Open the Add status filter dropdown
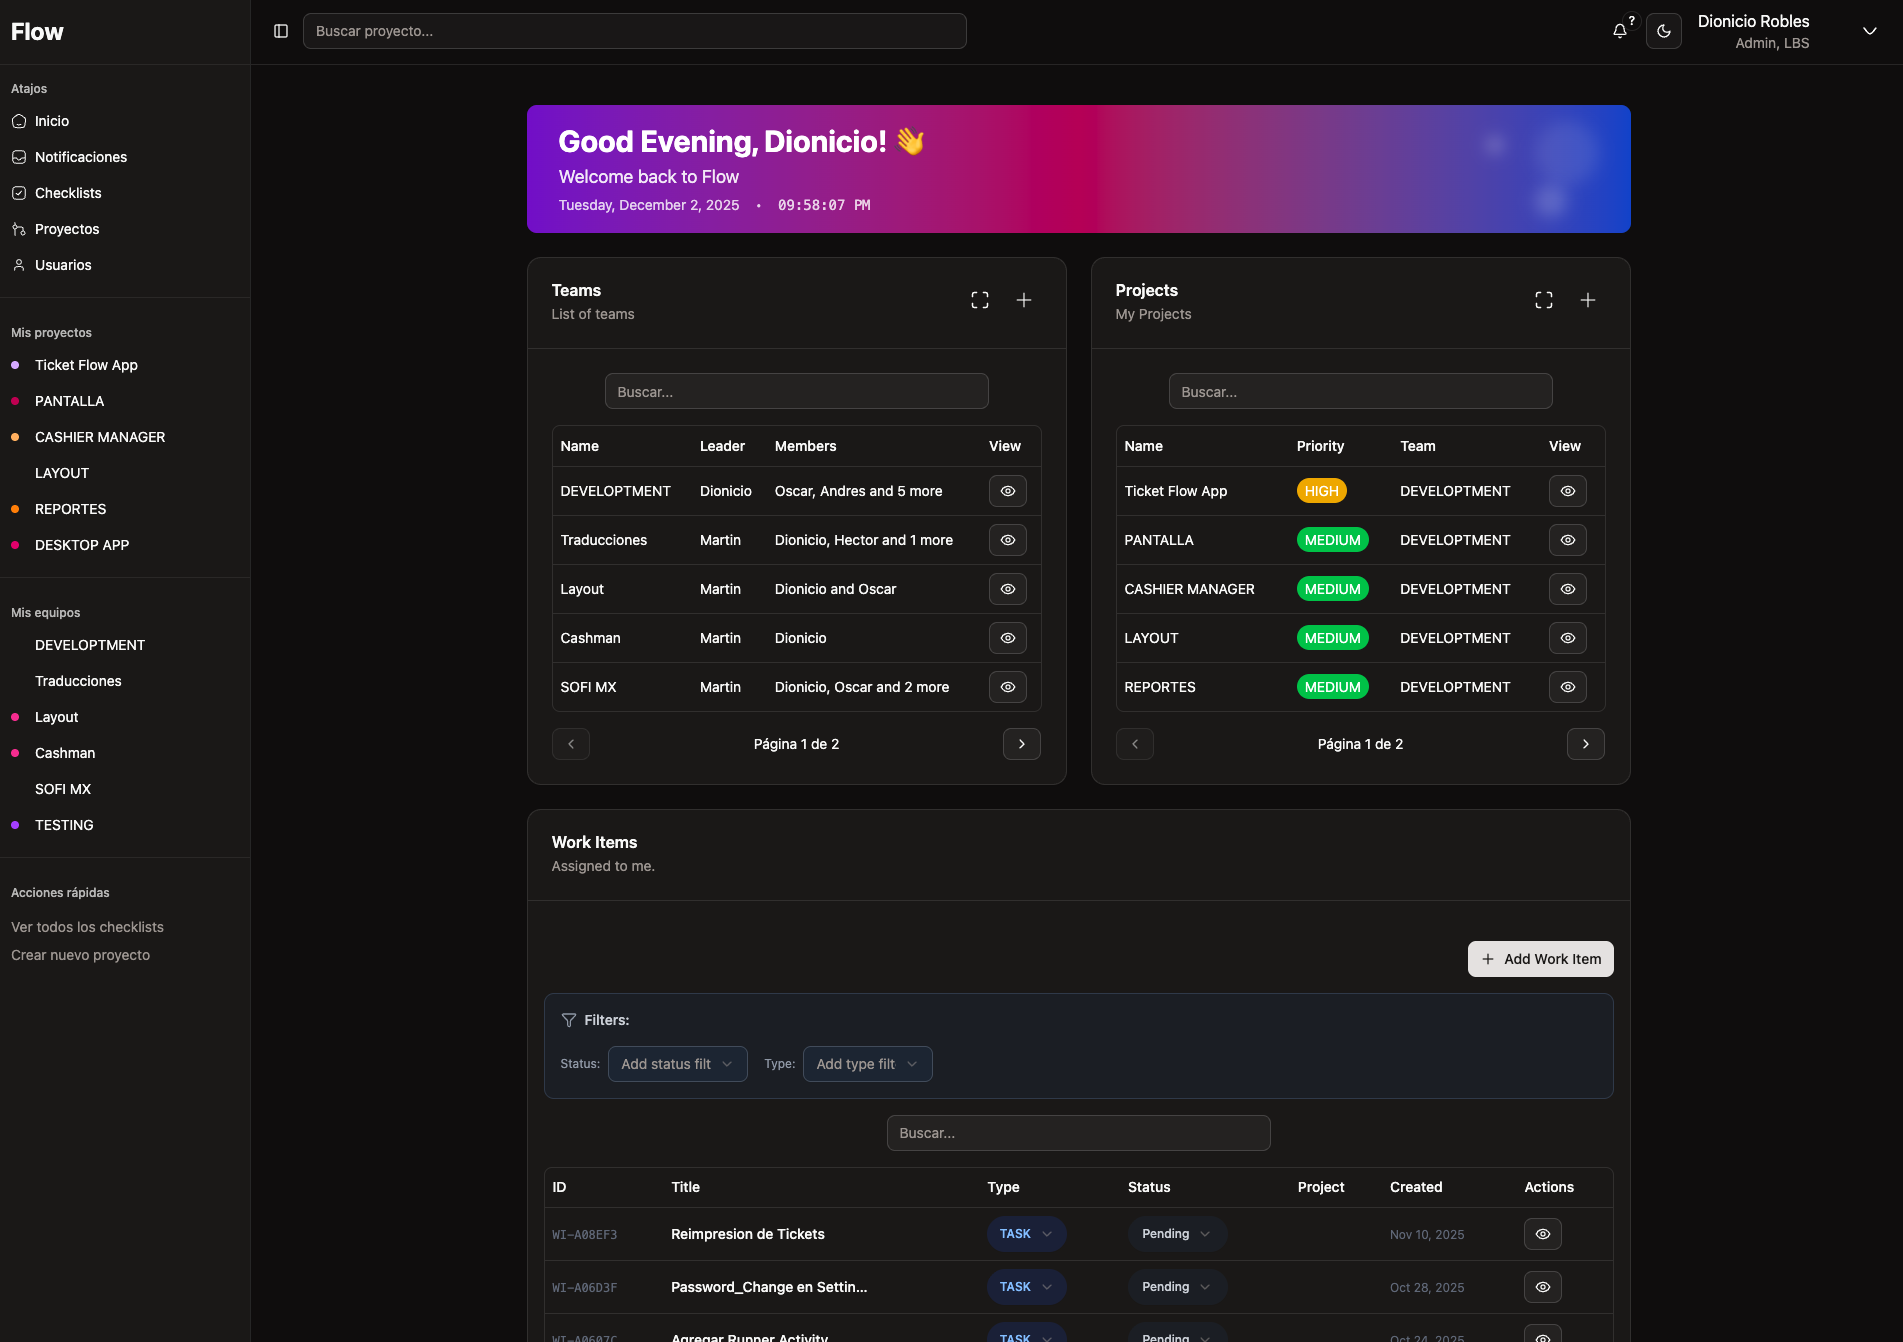Image resolution: width=1903 pixels, height=1342 pixels. click(x=677, y=1064)
